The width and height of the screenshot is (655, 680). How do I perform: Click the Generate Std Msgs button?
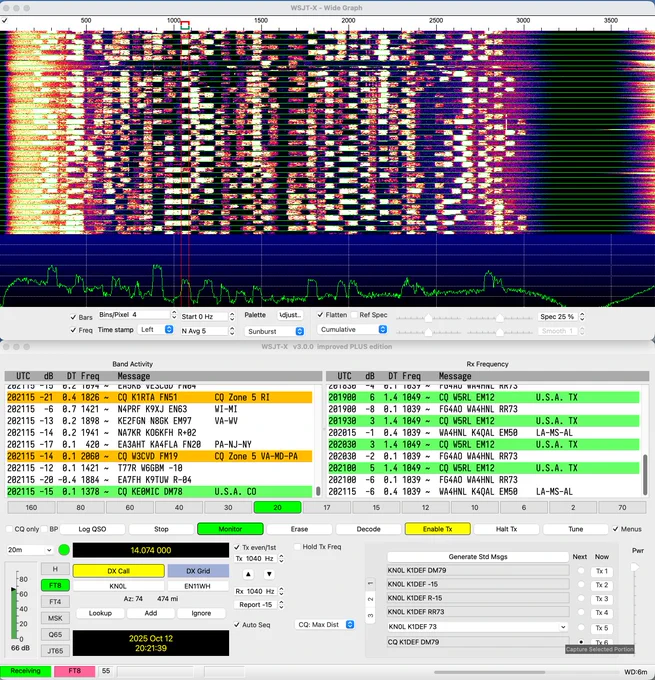click(478, 557)
